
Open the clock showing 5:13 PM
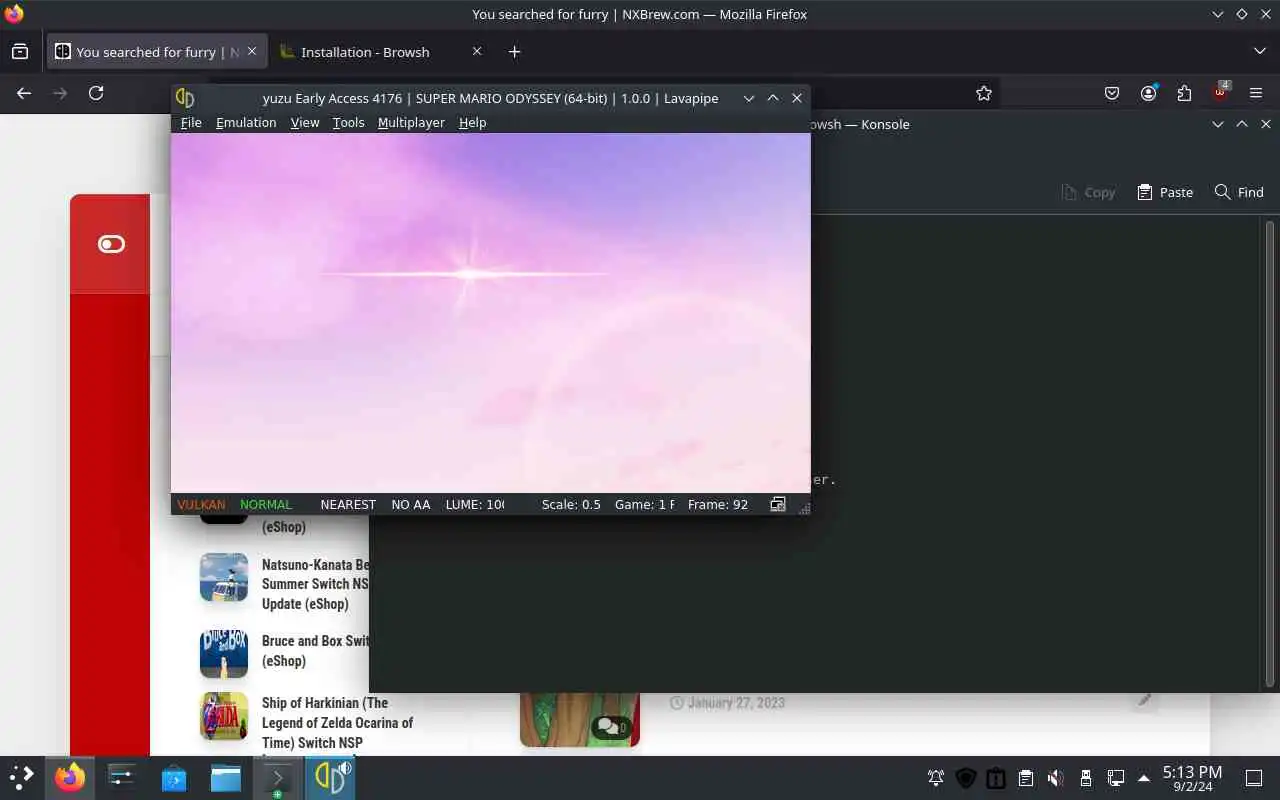coord(1192,778)
